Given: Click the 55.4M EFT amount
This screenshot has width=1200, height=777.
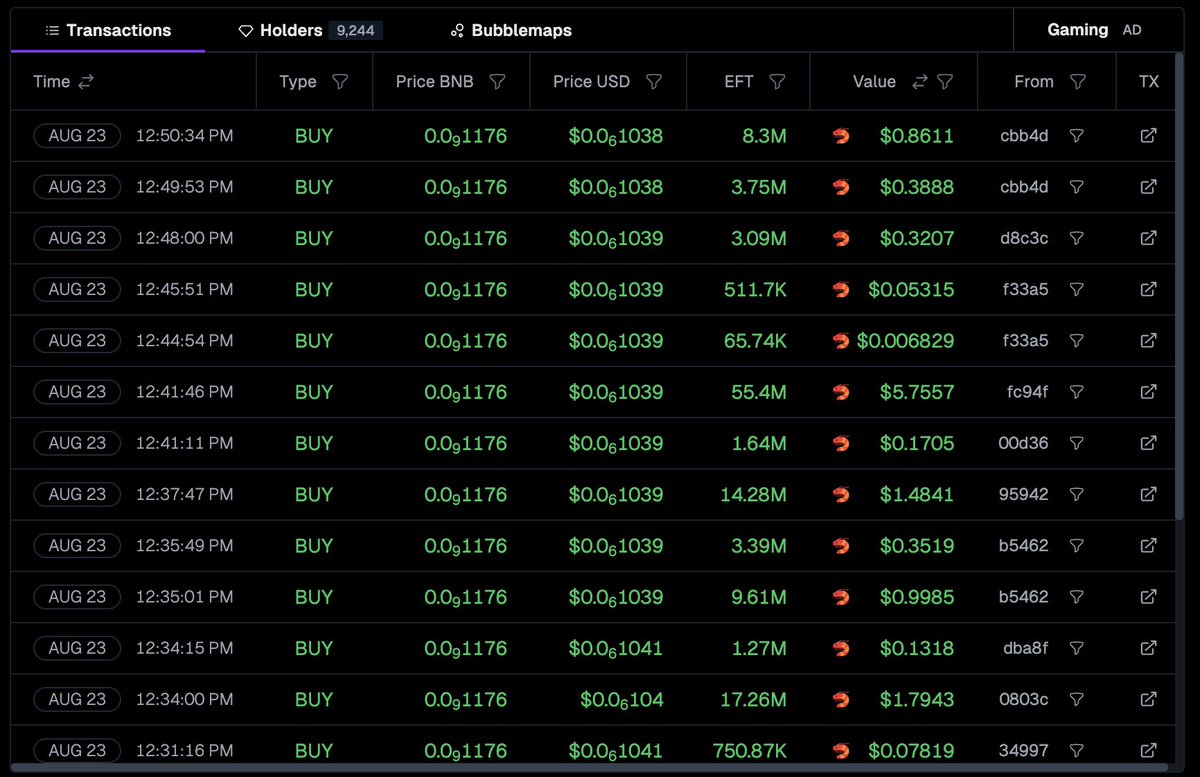Looking at the screenshot, I should (x=758, y=392).
